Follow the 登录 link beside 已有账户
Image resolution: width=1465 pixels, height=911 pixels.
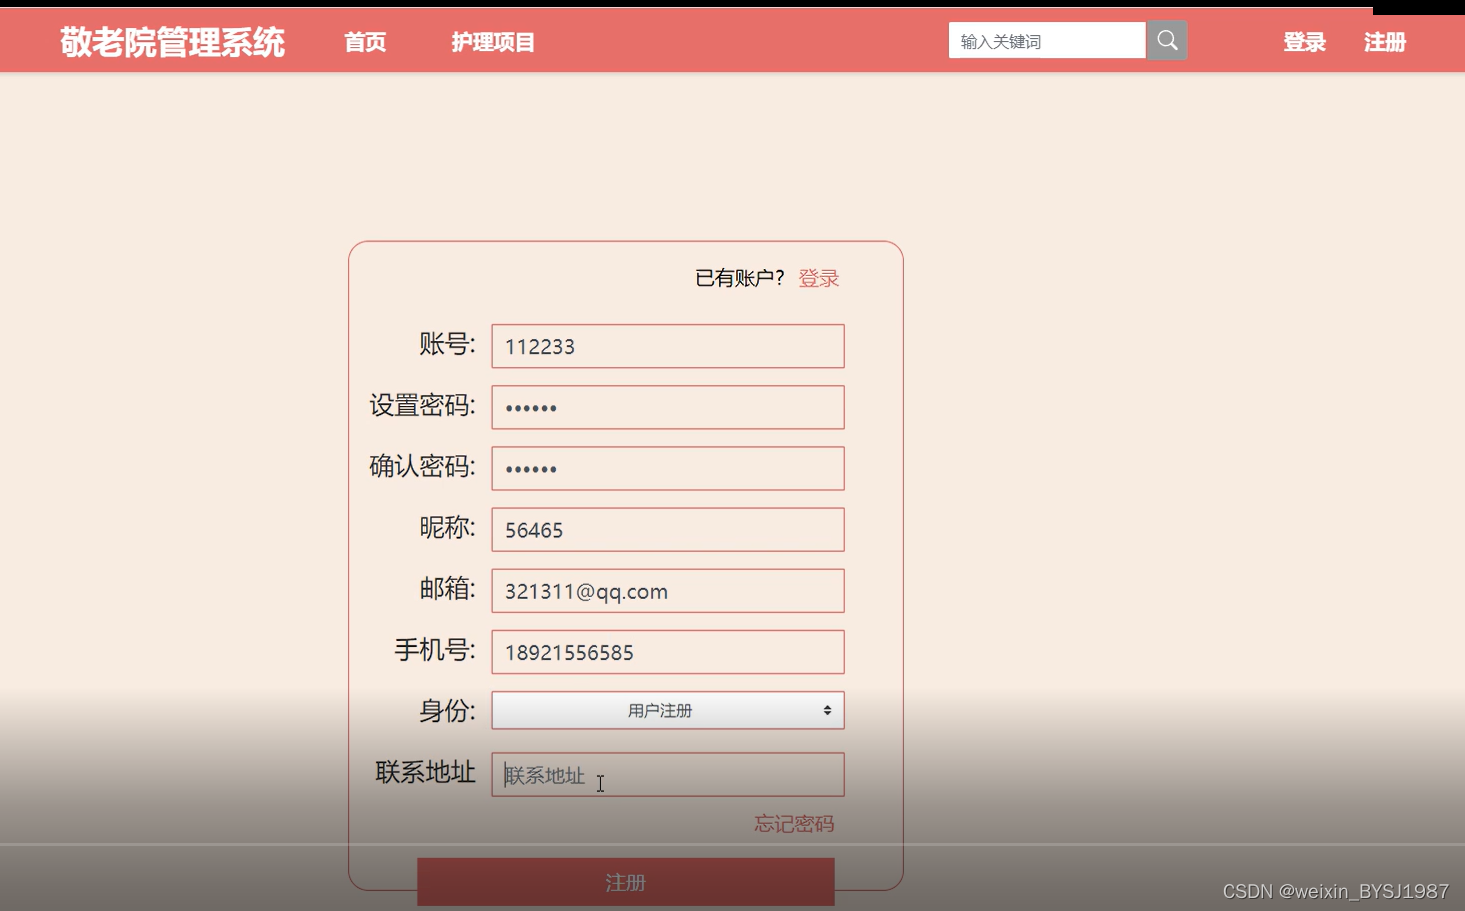(x=819, y=278)
